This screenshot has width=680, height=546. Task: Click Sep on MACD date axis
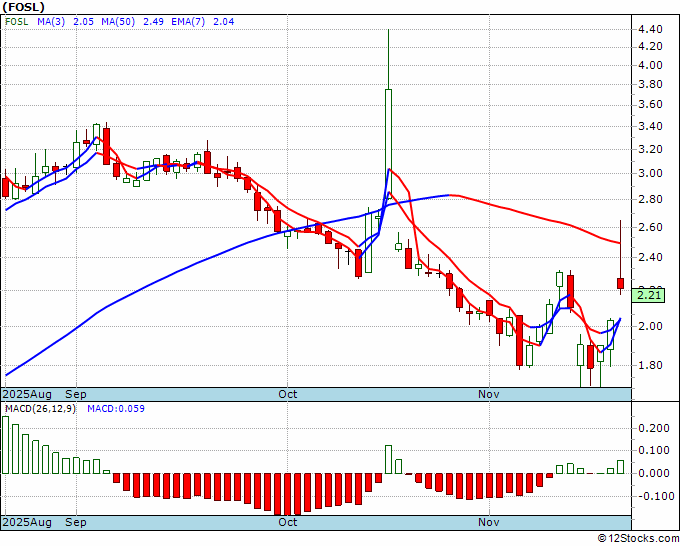76,522
